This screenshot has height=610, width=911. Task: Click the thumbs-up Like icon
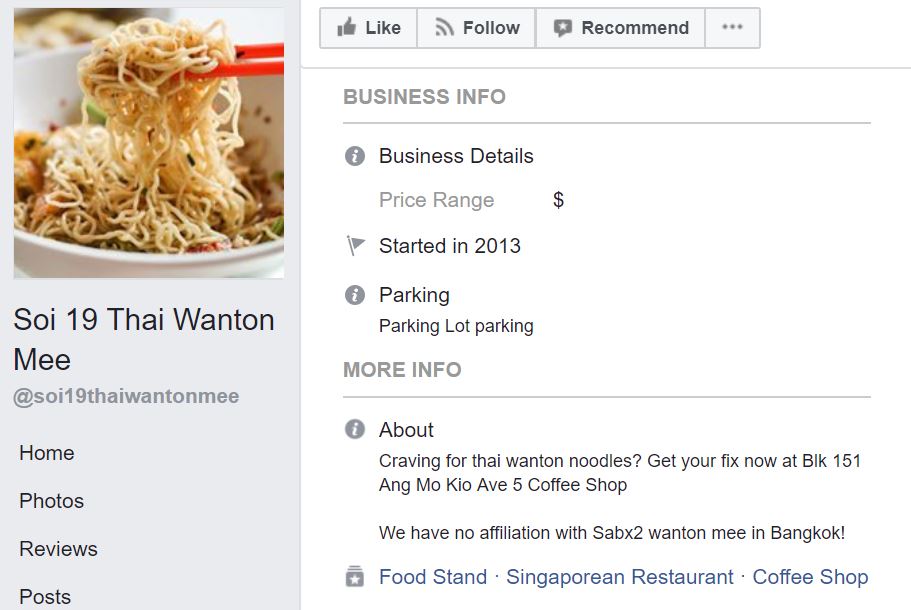[x=347, y=28]
